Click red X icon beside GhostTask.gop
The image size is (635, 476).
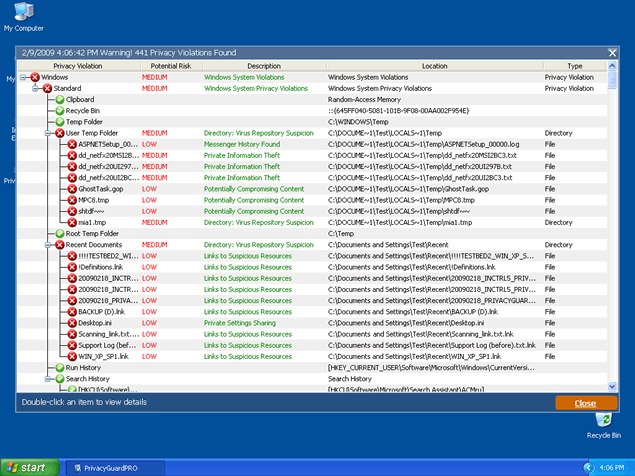[72, 188]
